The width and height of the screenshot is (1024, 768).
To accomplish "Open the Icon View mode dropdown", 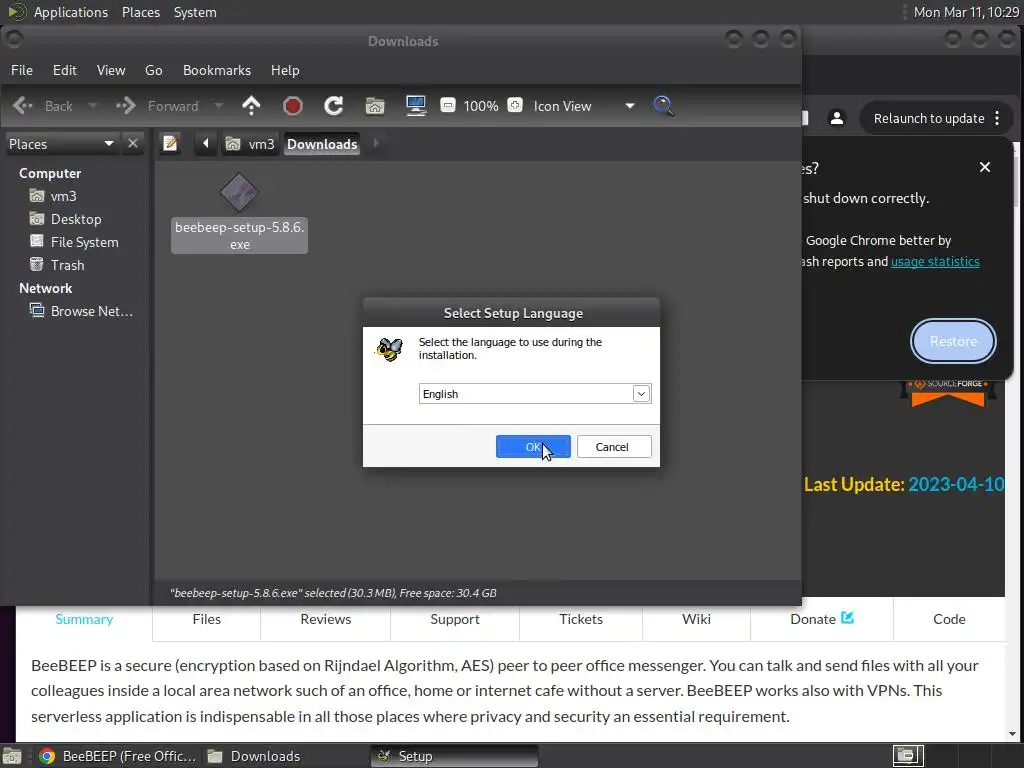I will (x=584, y=106).
